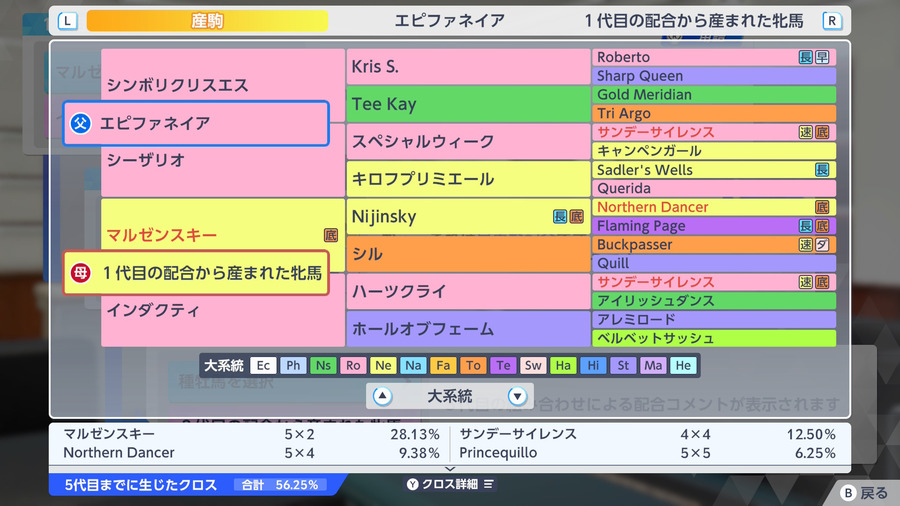Click the L shoulder button icon
The image size is (900, 506).
pos(67,21)
